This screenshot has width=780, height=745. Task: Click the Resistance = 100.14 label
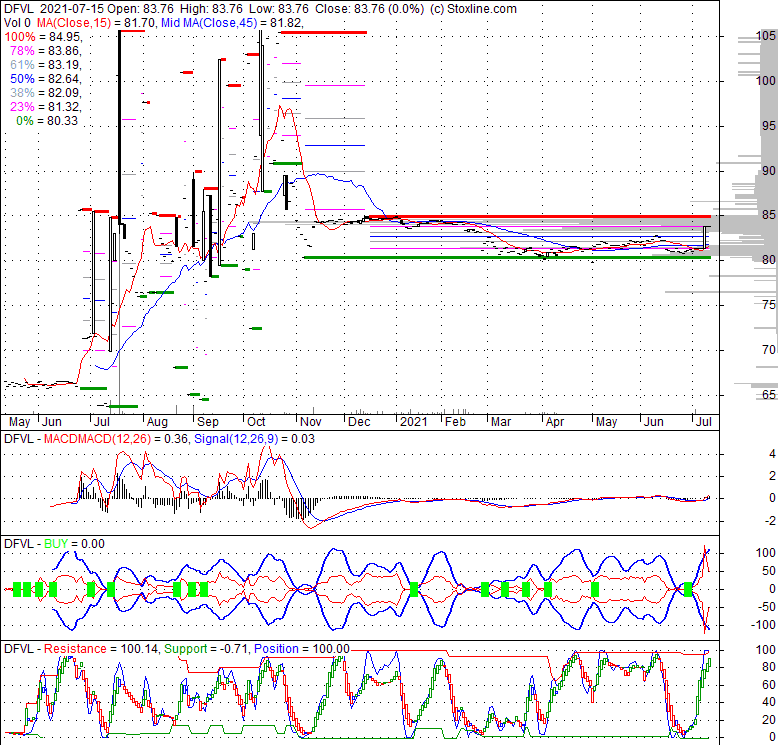click(x=101, y=649)
